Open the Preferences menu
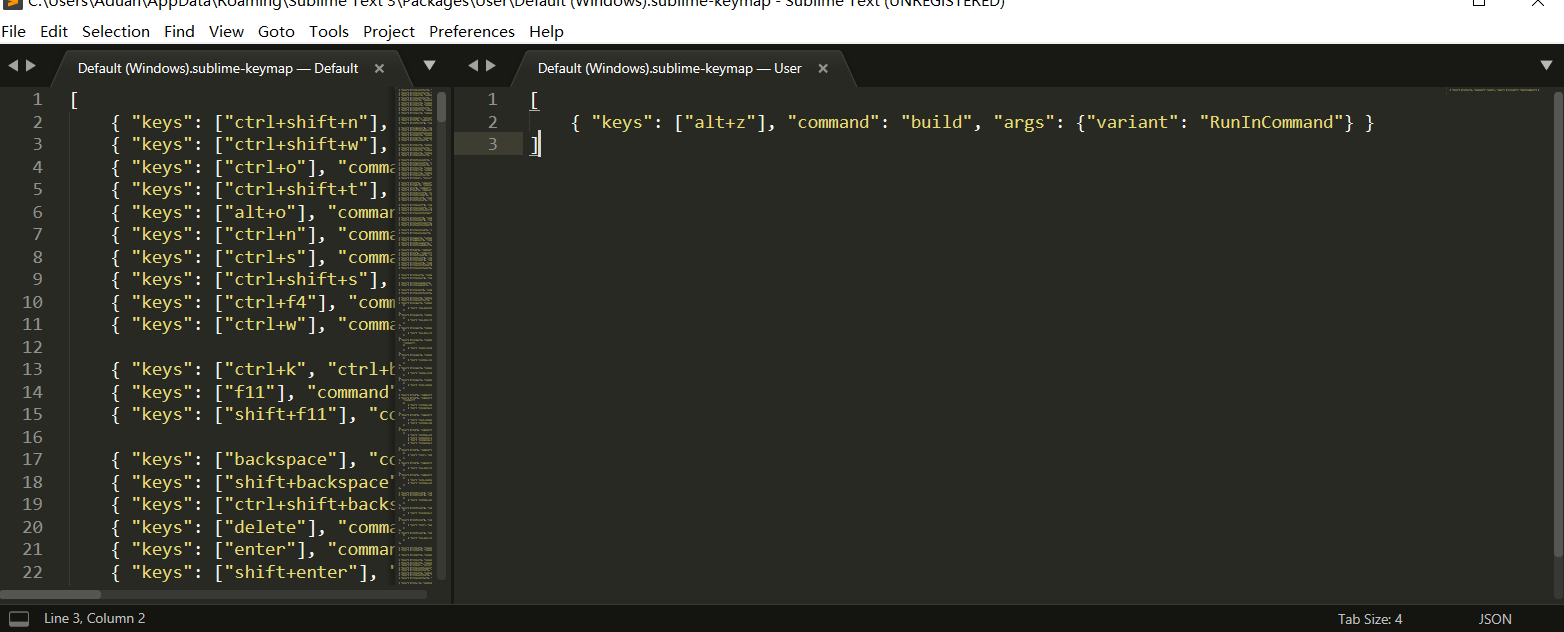This screenshot has height=632, width=1564. (472, 32)
